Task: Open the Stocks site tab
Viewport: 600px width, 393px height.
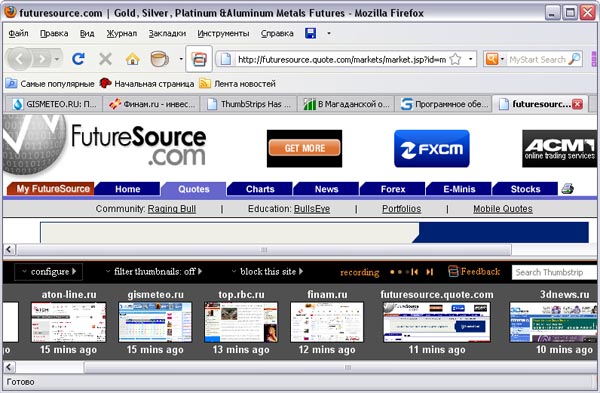Action: [x=525, y=189]
